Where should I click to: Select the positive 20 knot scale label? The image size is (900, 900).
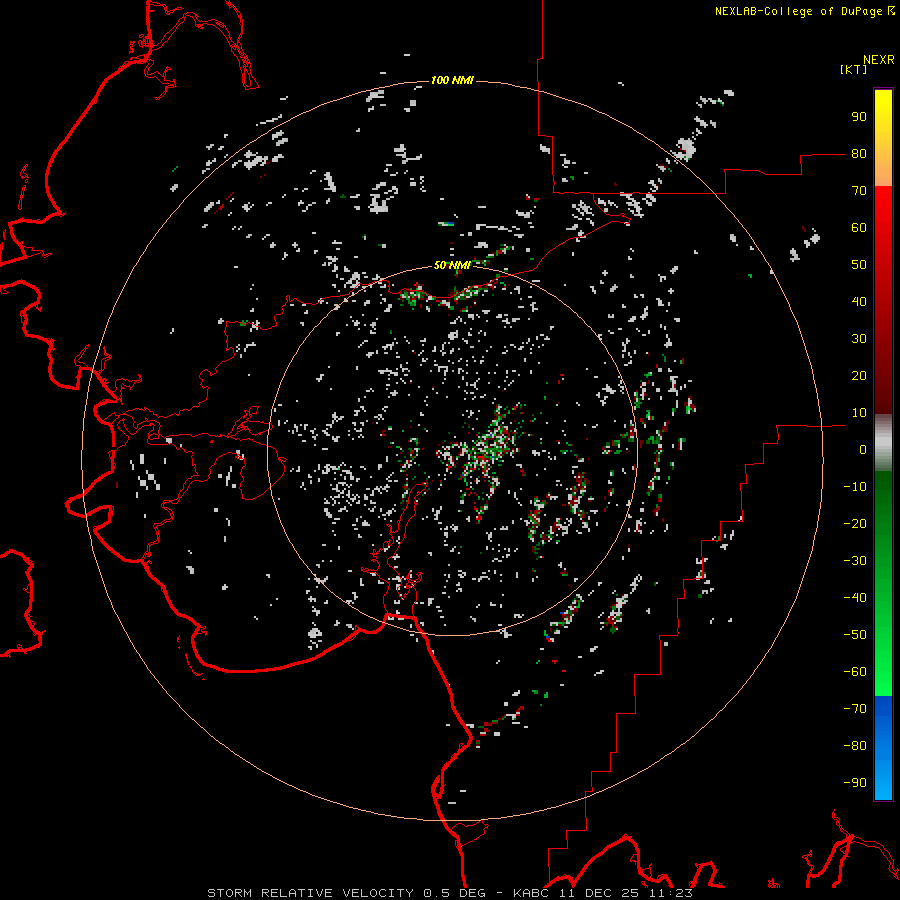859,376
